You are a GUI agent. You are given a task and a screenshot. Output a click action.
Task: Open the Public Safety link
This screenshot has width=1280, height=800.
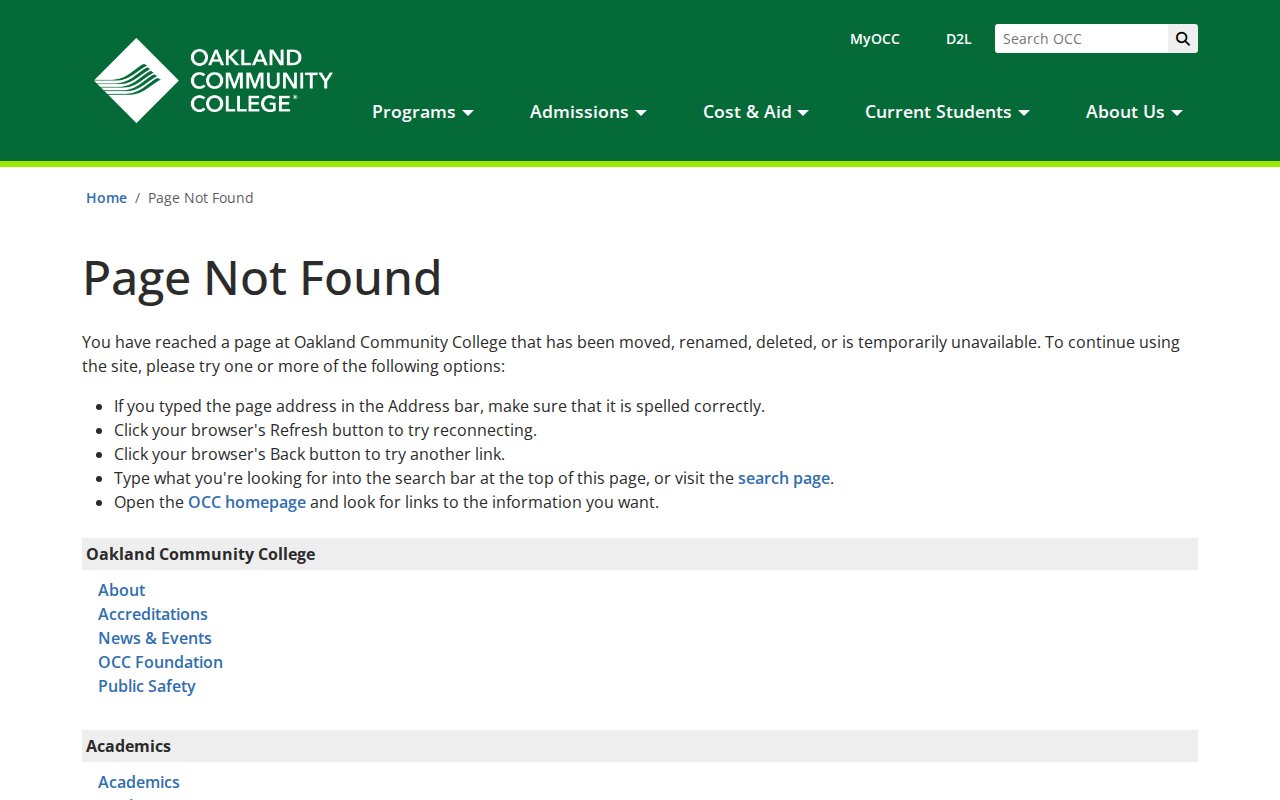coord(147,686)
